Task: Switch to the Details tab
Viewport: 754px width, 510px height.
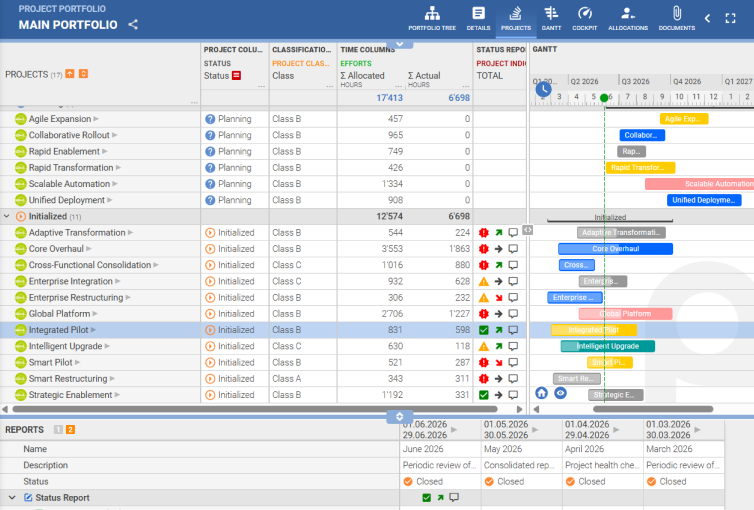Action: tap(478, 19)
